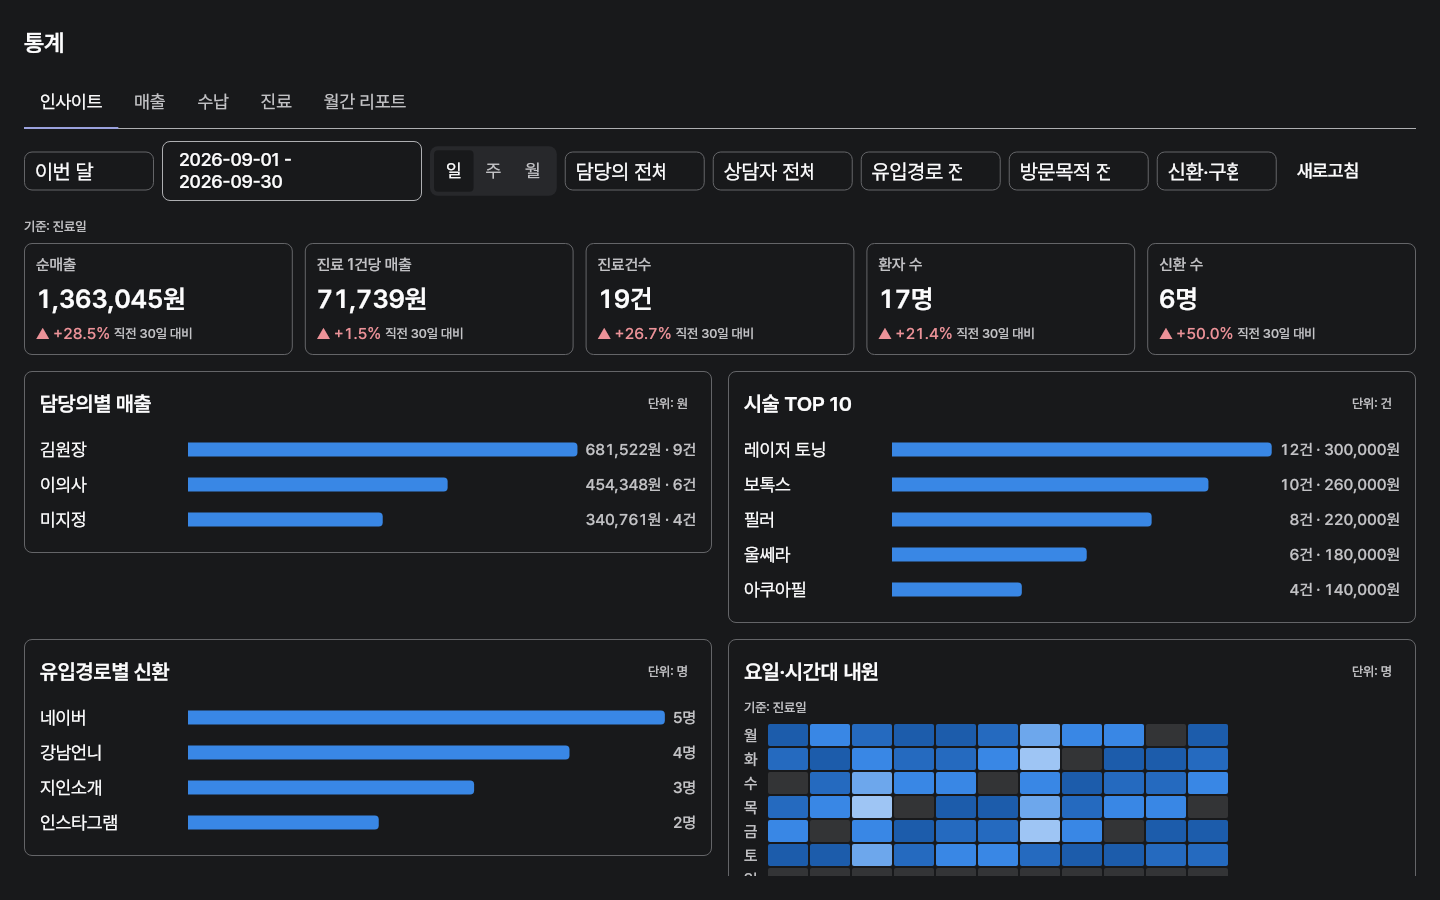Click the 수 row label in heatmap
Image resolution: width=1440 pixels, height=900 pixels.
coord(751,784)
